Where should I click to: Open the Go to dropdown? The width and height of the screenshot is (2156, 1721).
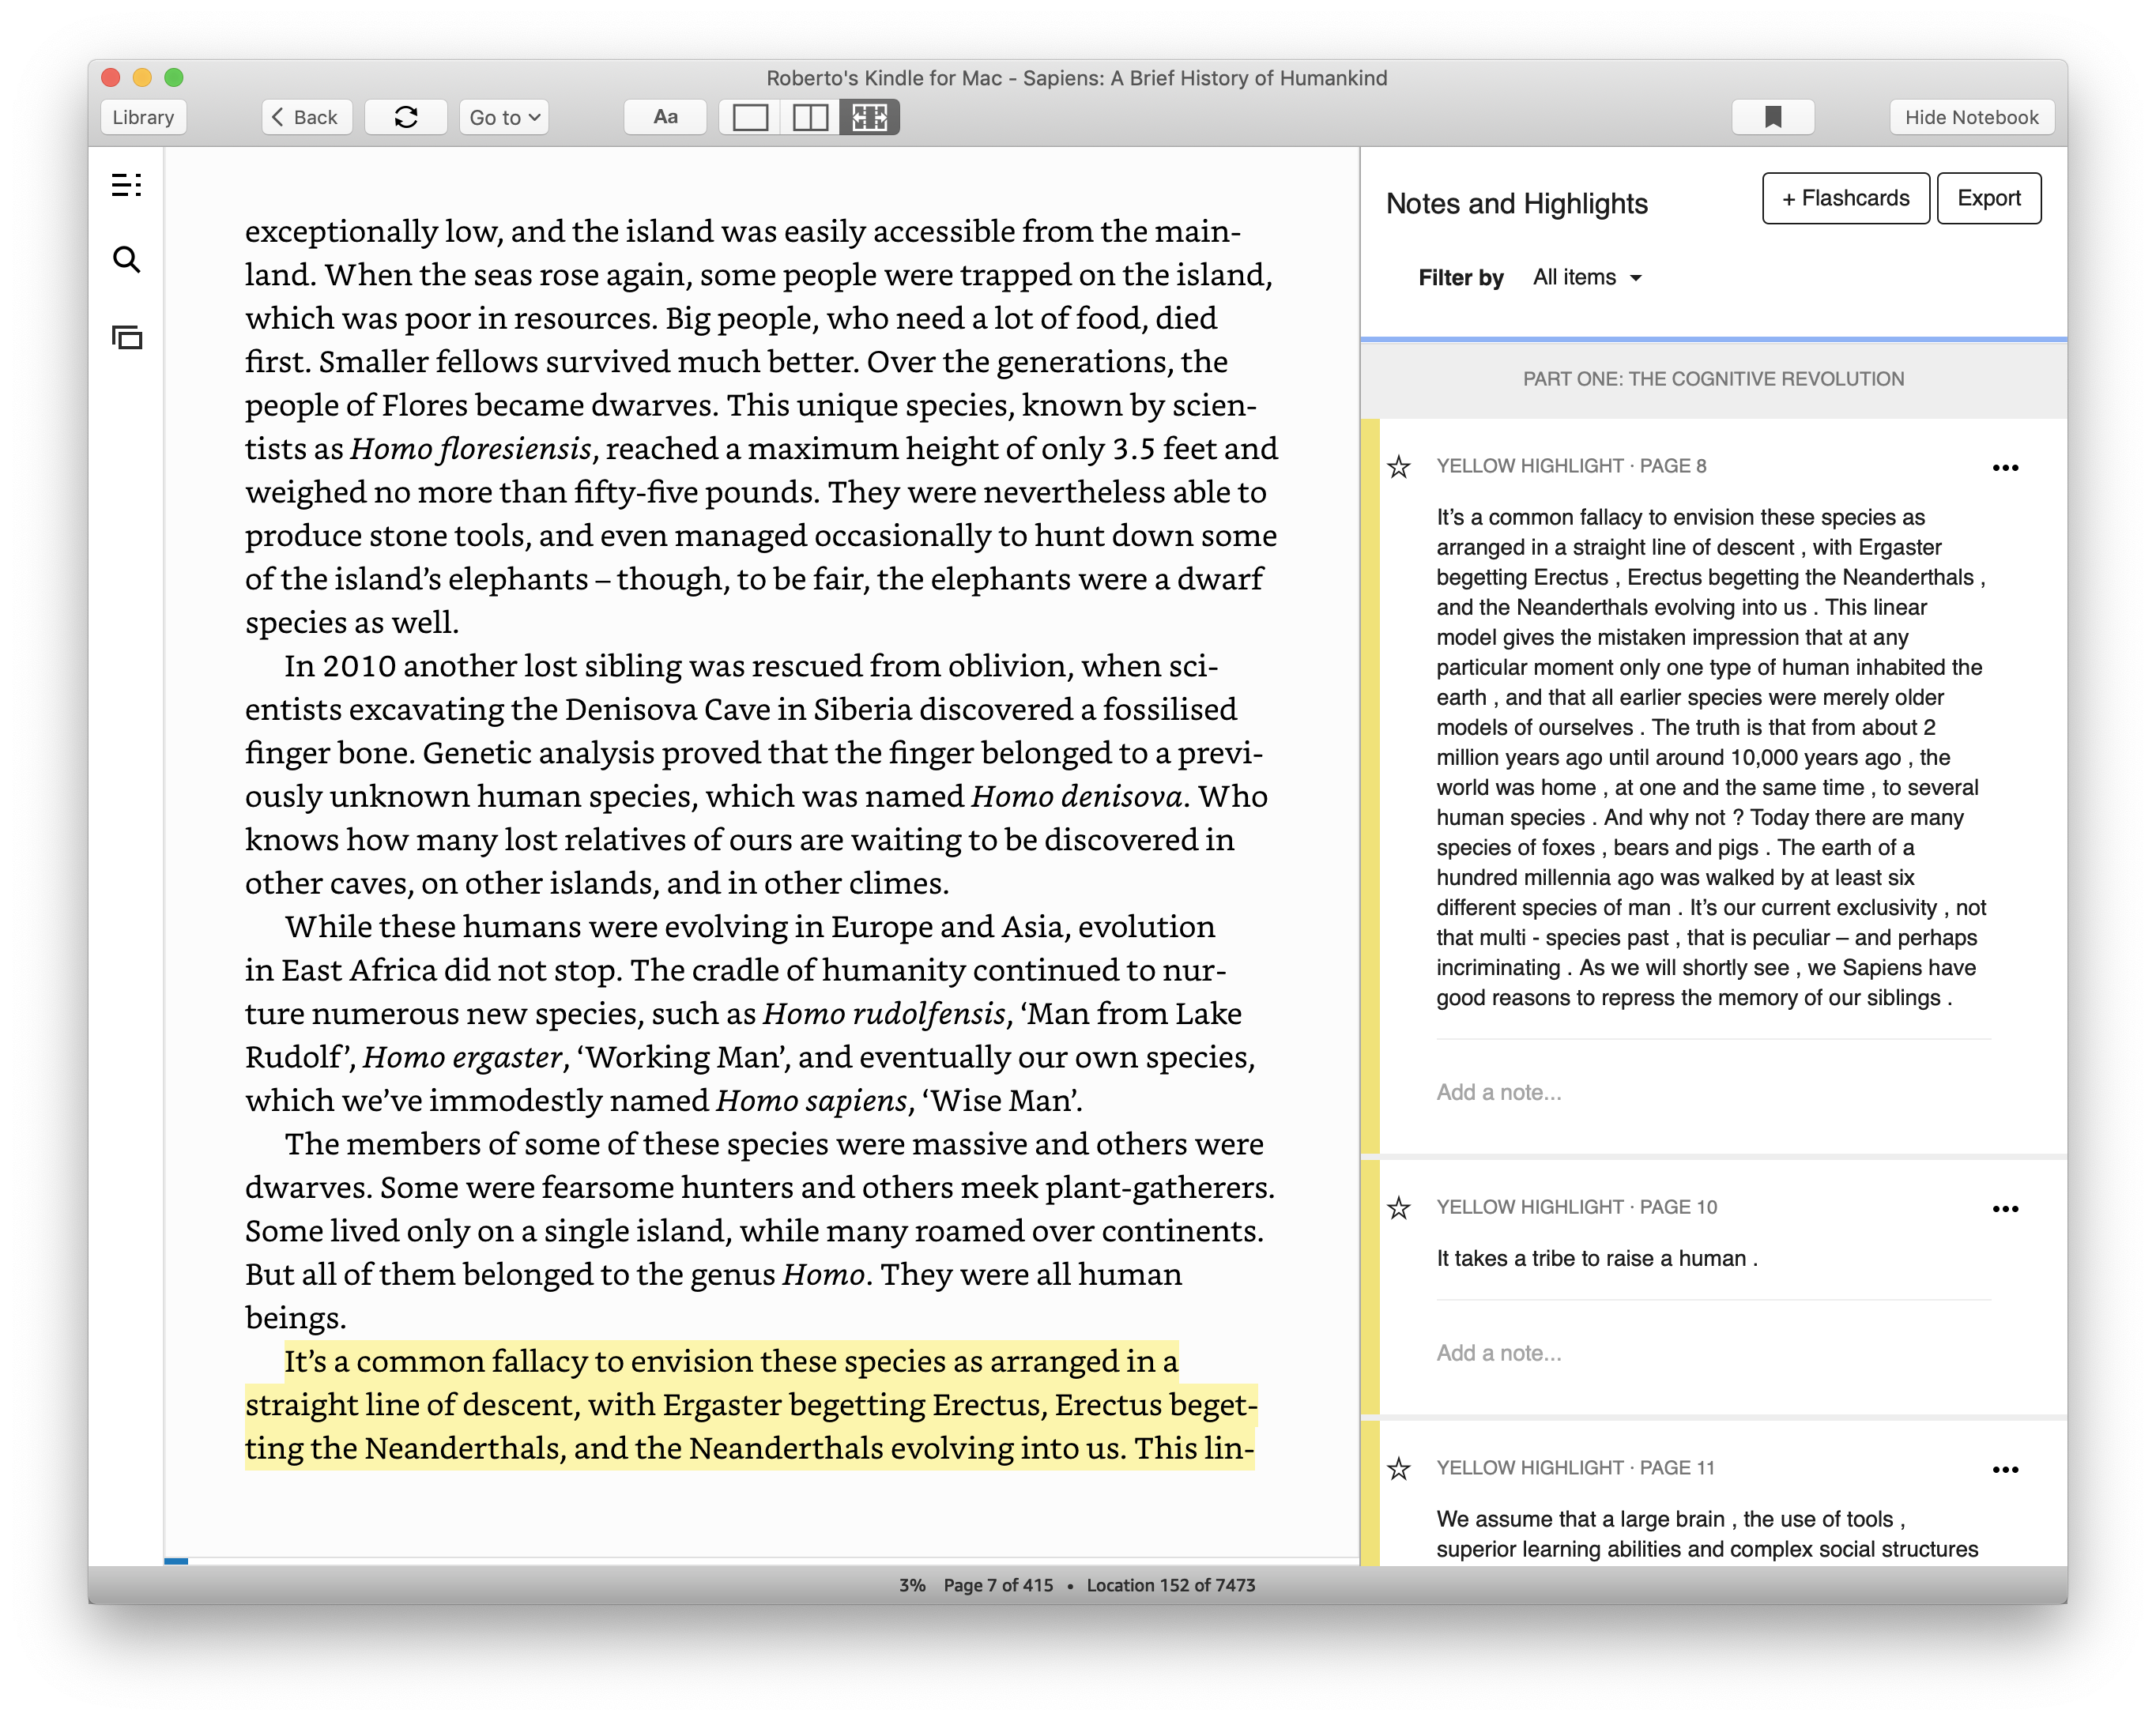coord(505,117)
